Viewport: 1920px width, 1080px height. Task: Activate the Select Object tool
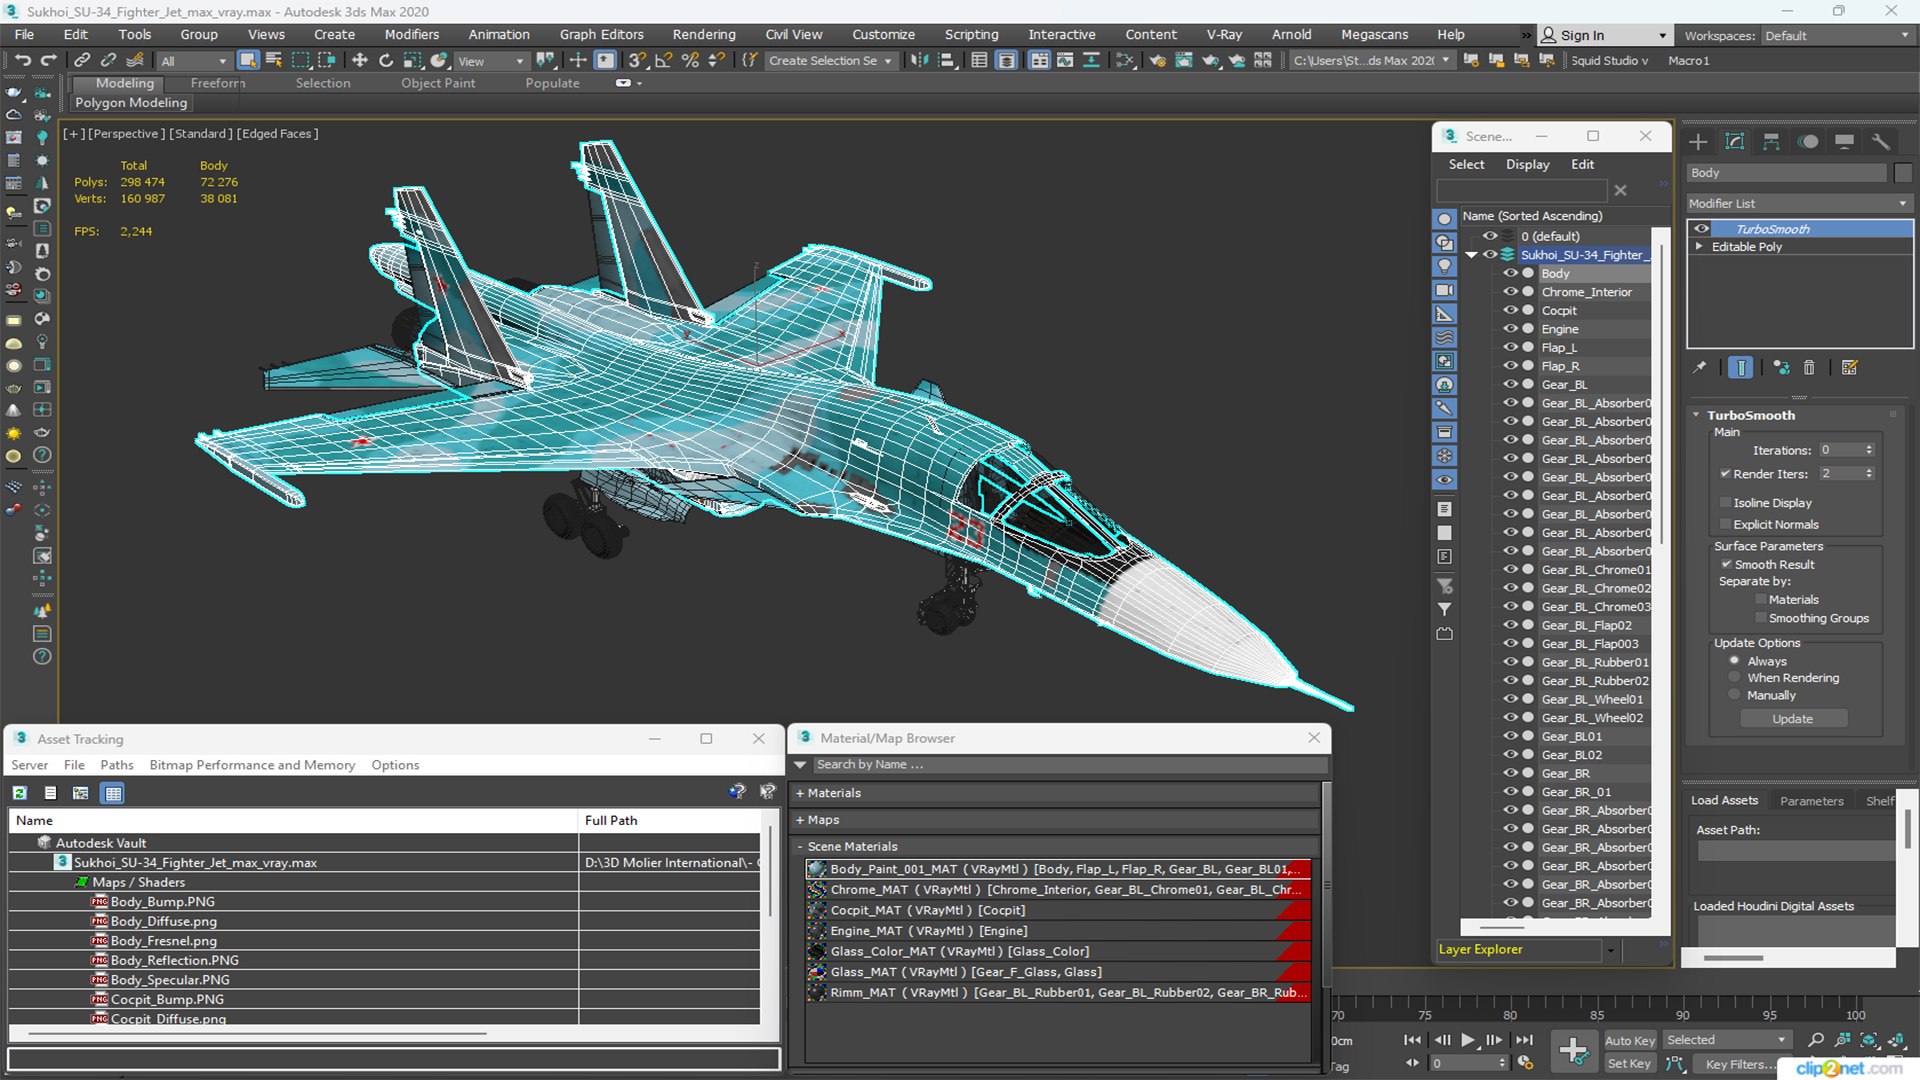249,61
